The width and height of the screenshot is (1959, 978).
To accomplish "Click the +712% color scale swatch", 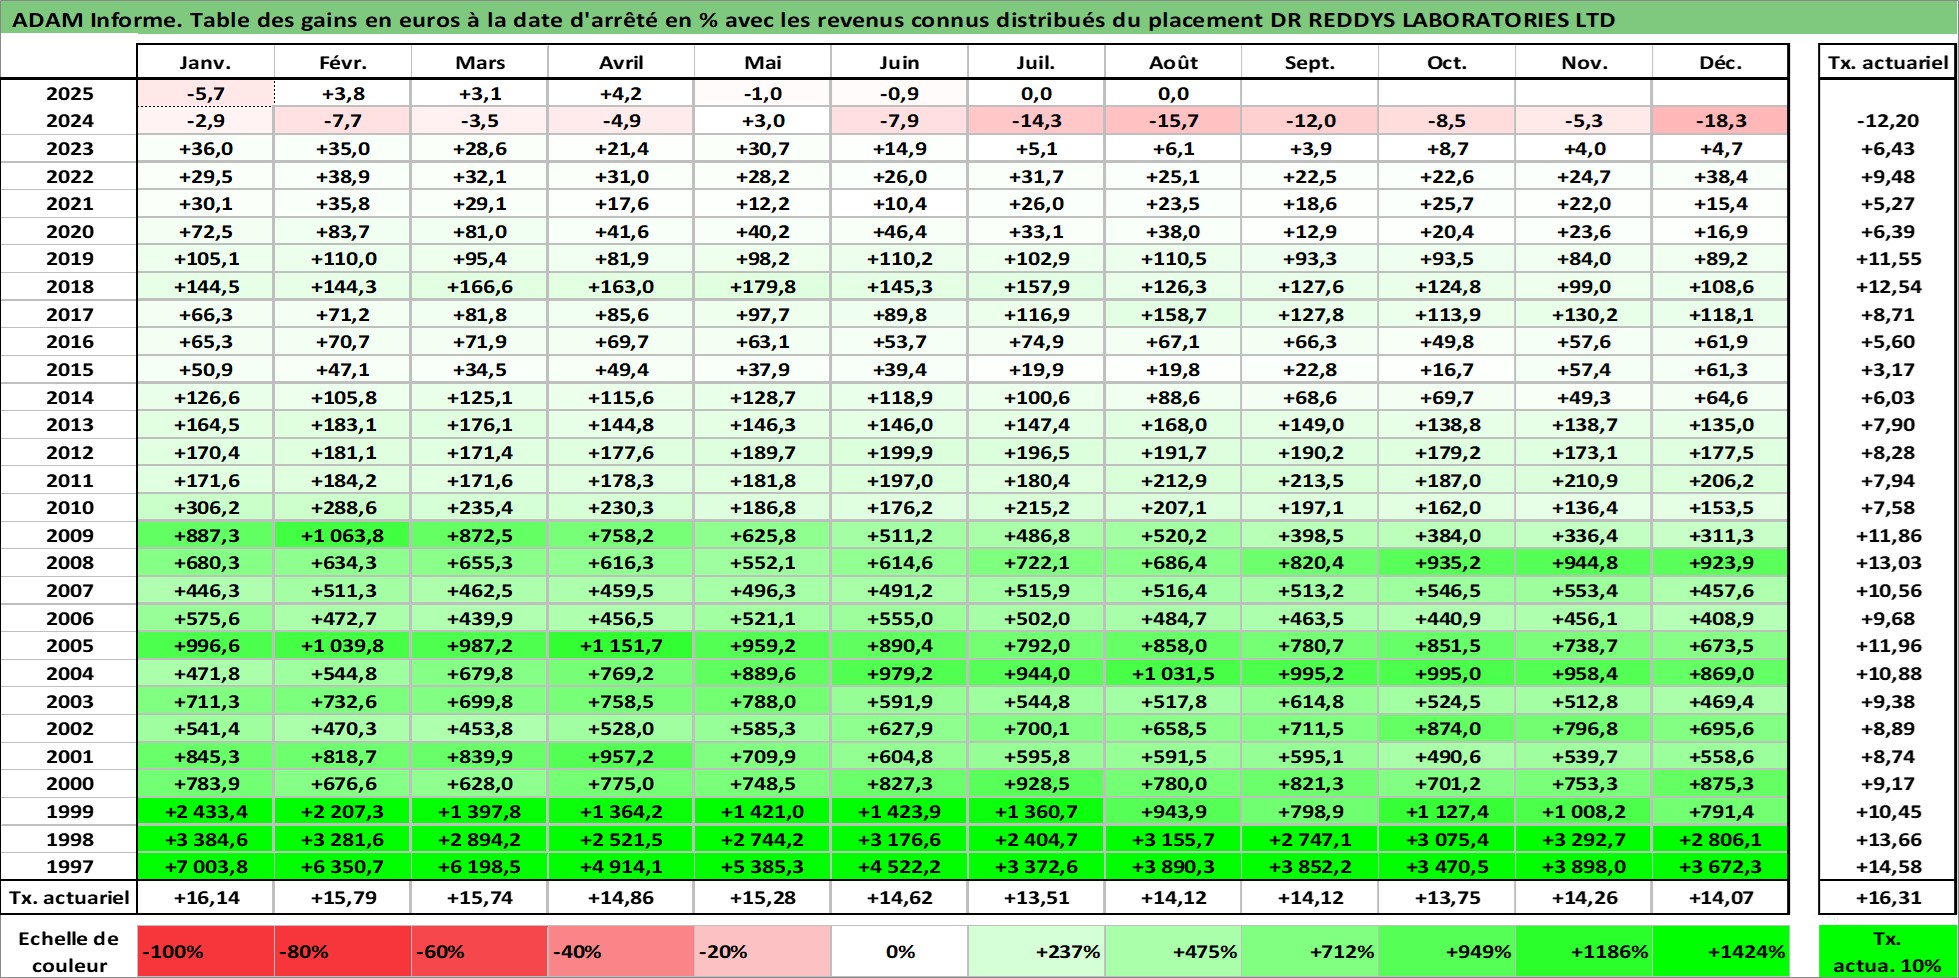I will (x=1310, y=951).
